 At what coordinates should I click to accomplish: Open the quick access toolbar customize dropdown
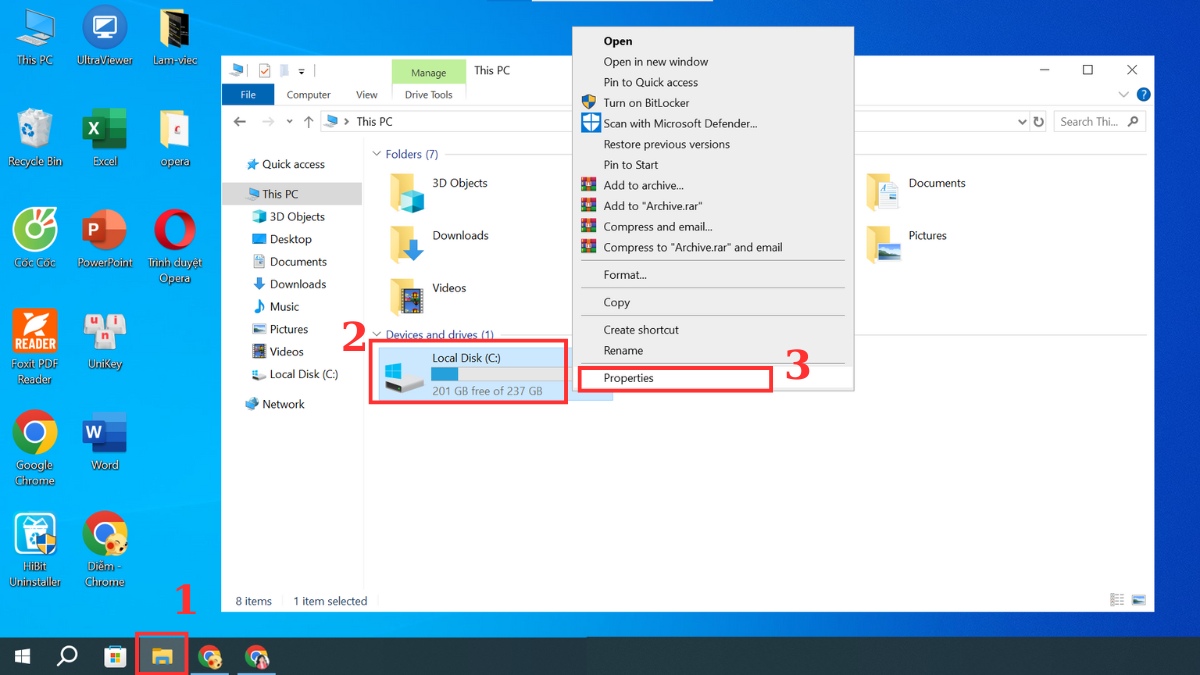301,72
